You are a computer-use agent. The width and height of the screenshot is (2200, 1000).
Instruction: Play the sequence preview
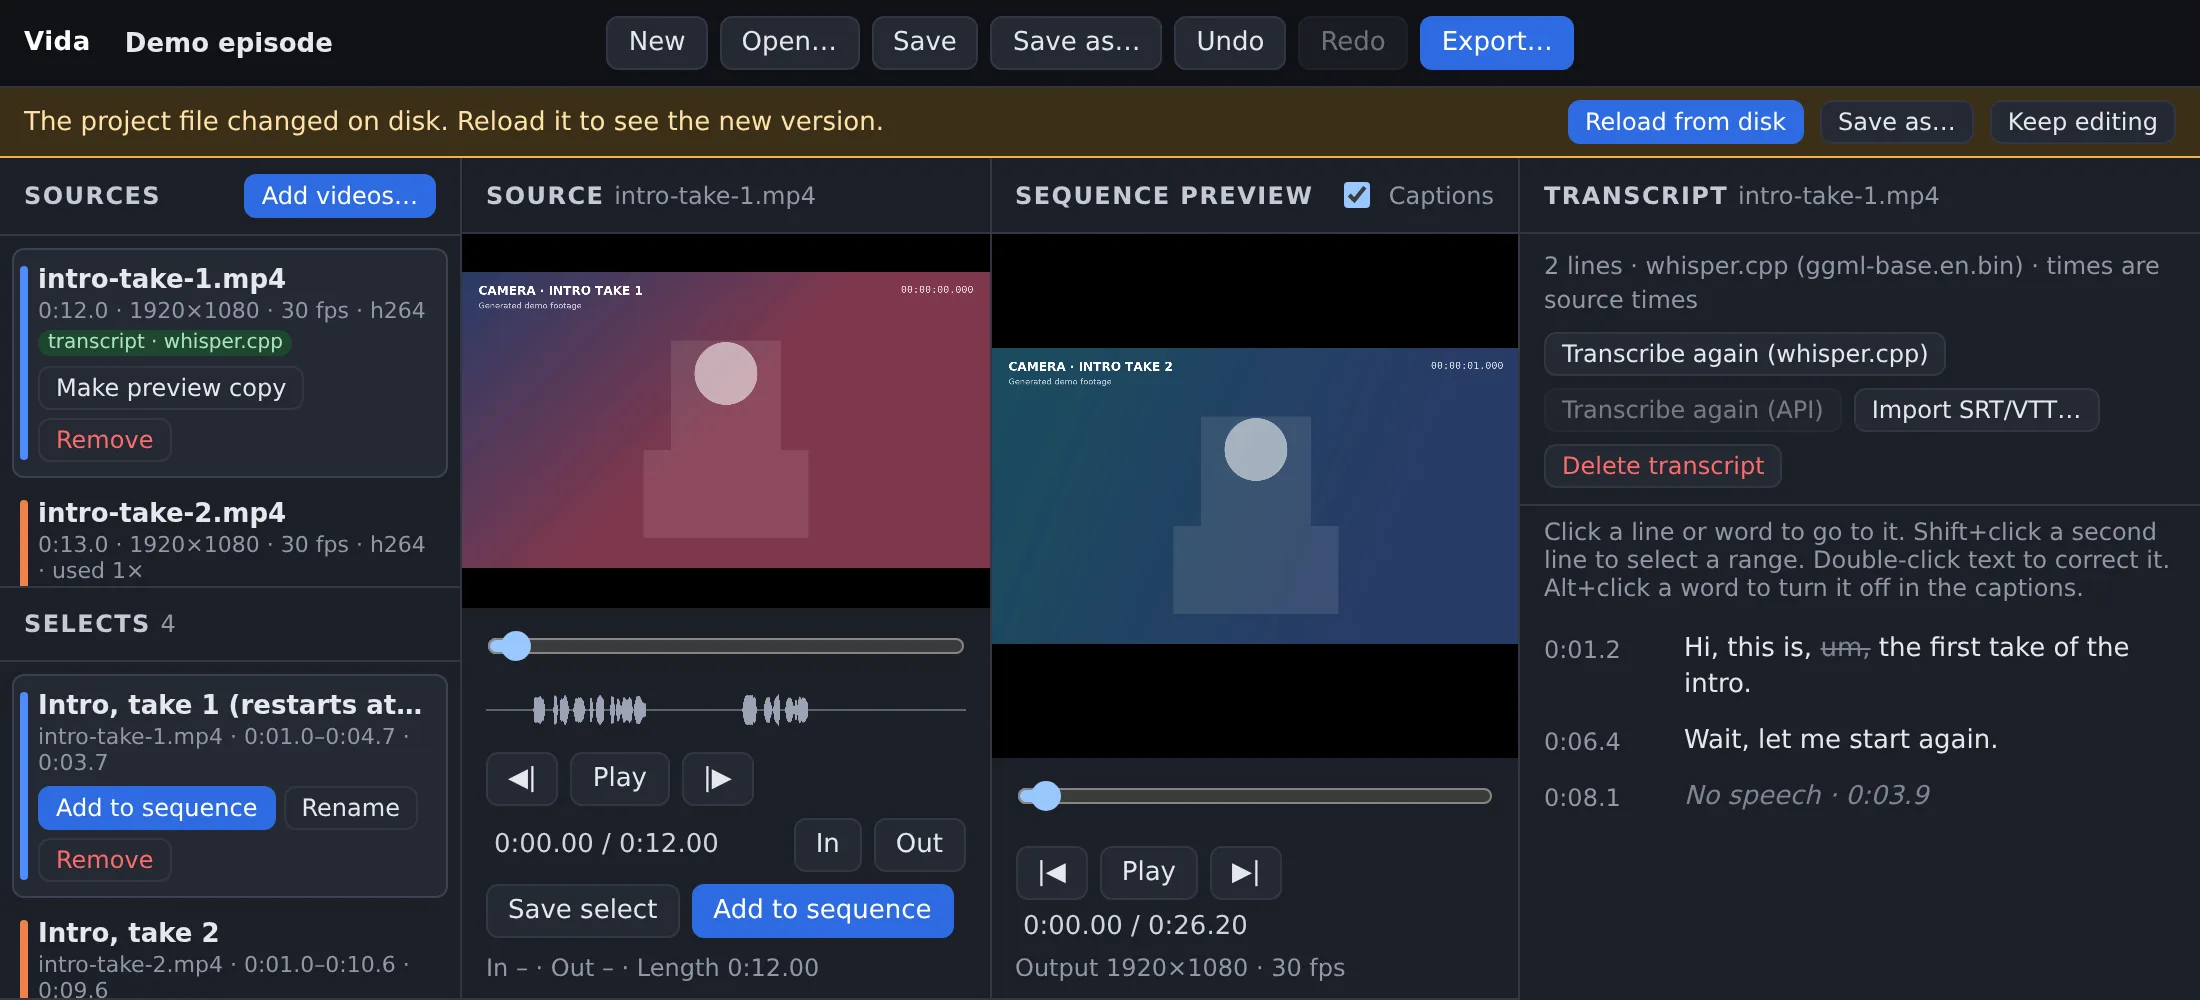1148,872
